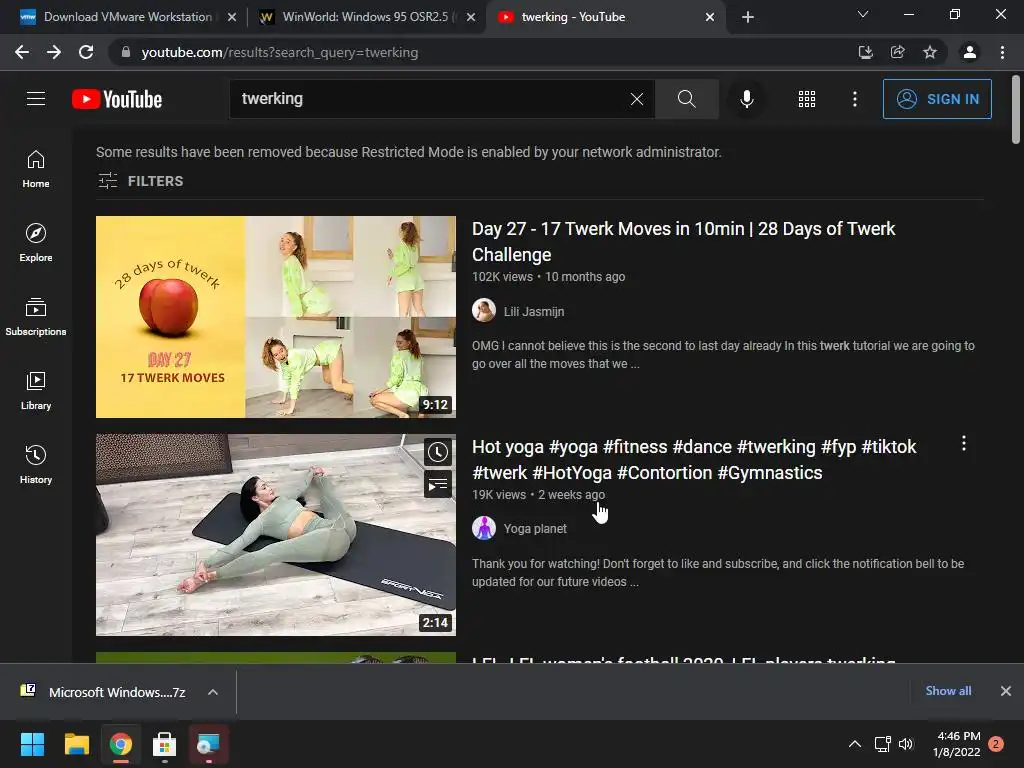The image size is (1024, 768).
Task: Open Microsoft Store from taskbar
Action: click(164, 744)
